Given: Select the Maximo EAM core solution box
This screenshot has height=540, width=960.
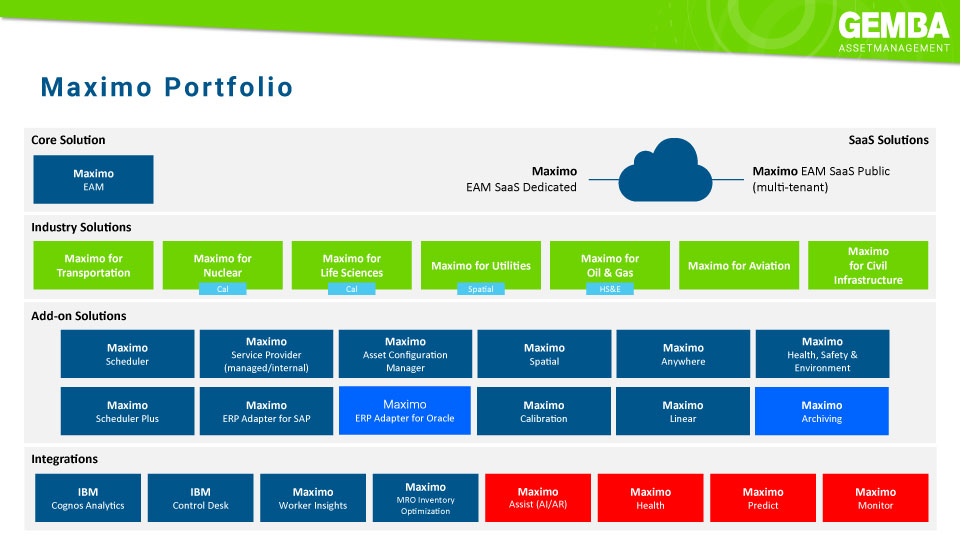Looking at the screenshot, I should click(93, 180).
